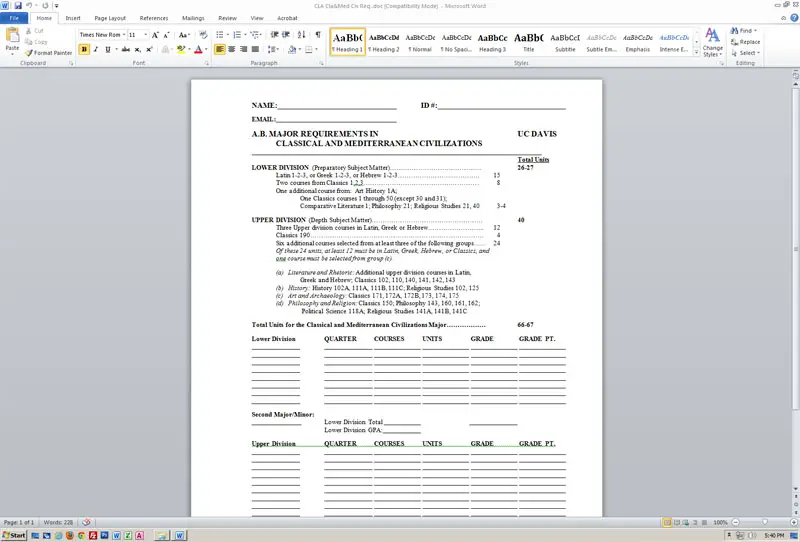Viewport: 800px width, 542px height.
Task: Switch to the Review tab
Action: click(x=228, y=18)
